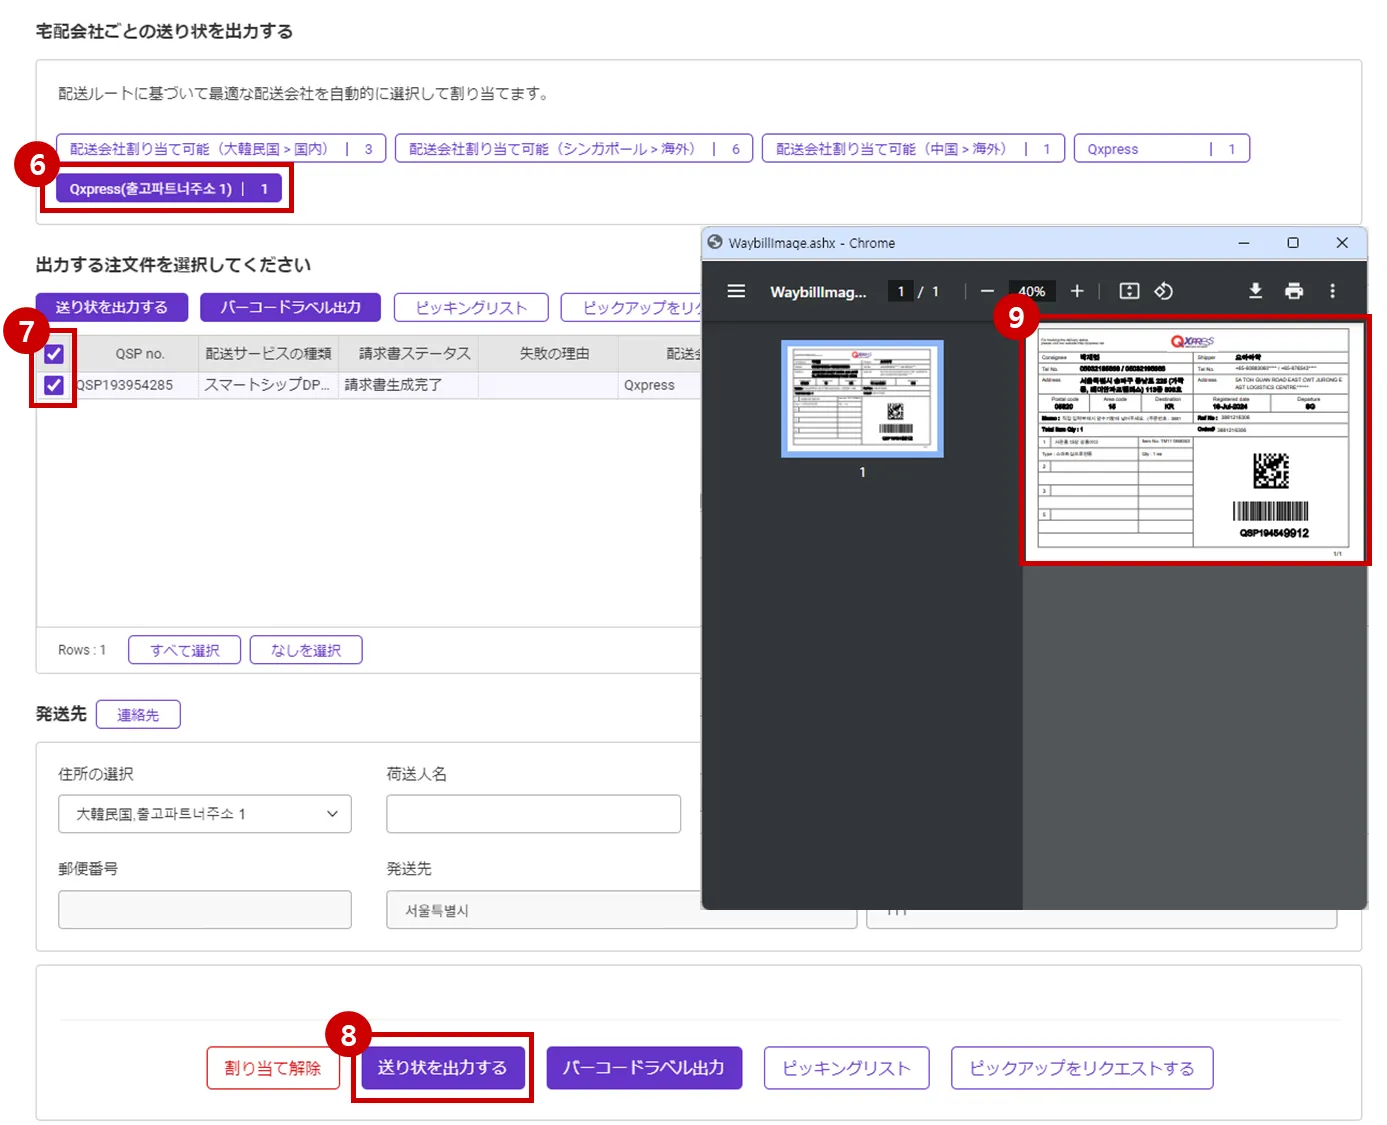Viewport: 1387px width, 1125px height.
Task: Select the シンガポール > 海外 carrier tab
Action: [574, 149]
